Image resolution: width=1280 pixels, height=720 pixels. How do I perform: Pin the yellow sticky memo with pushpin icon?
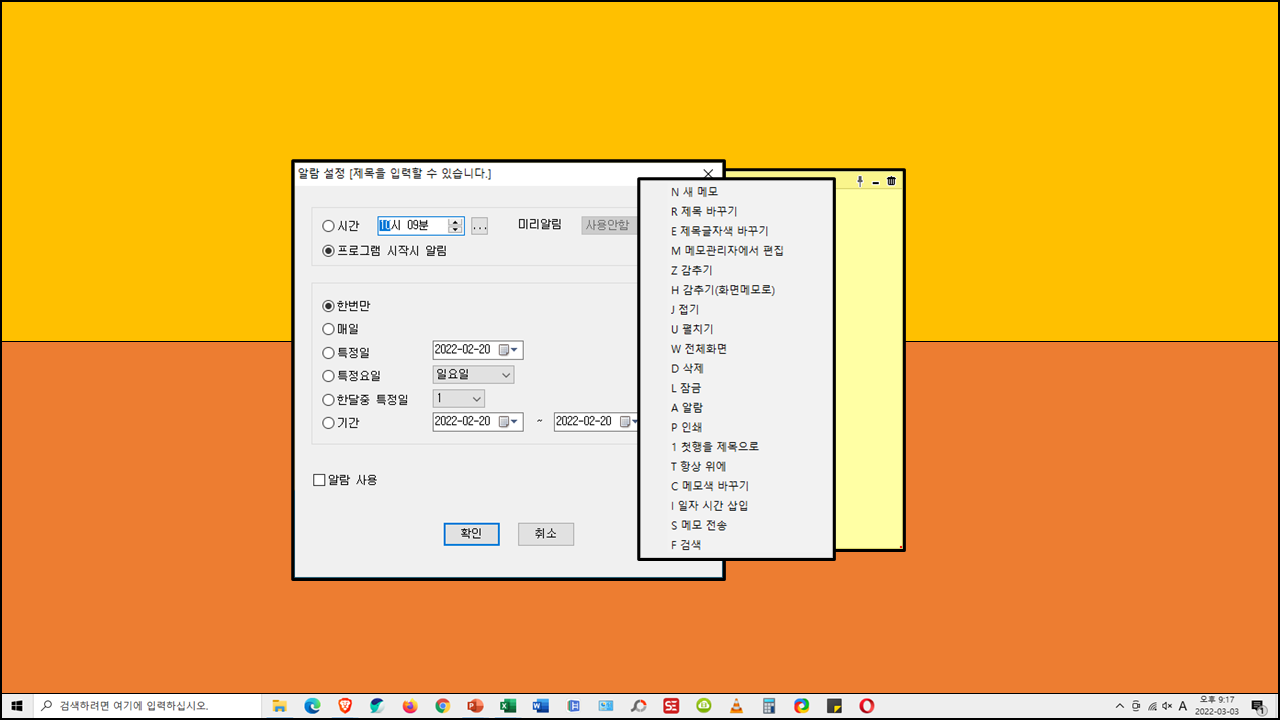pyautogui.click(x=860, y=181)
